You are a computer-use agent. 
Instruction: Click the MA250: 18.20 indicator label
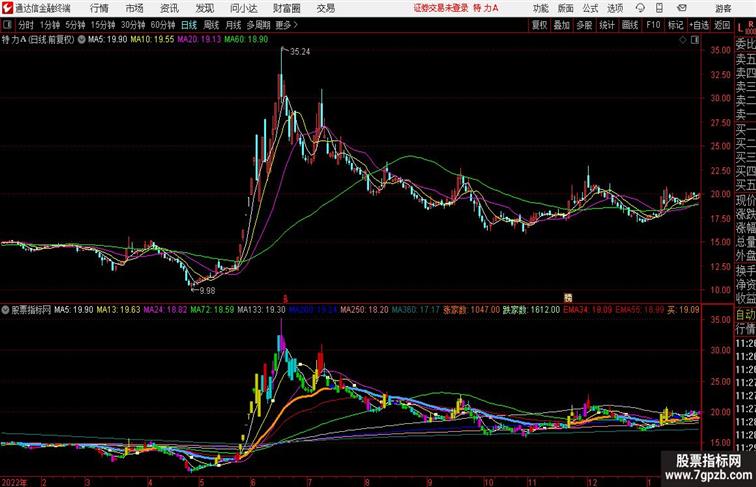click(364, 310)
